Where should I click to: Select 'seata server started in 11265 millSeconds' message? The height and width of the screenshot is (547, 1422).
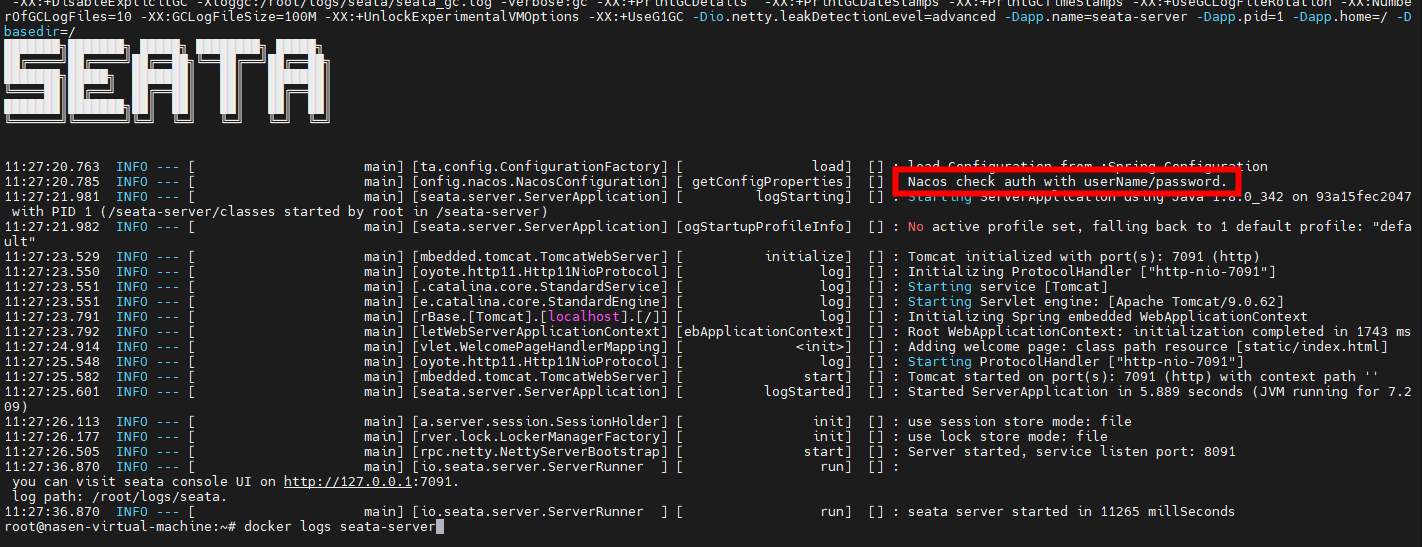pos(1070,512)
